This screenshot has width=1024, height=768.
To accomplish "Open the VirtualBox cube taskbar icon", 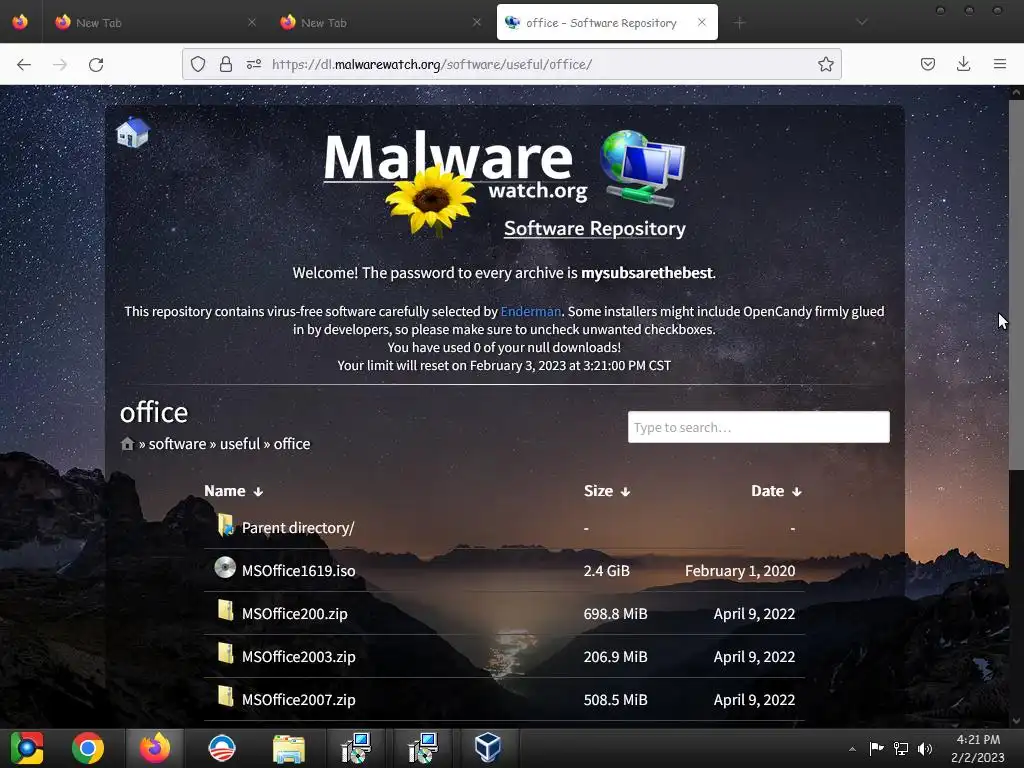I will coord(487,748).
